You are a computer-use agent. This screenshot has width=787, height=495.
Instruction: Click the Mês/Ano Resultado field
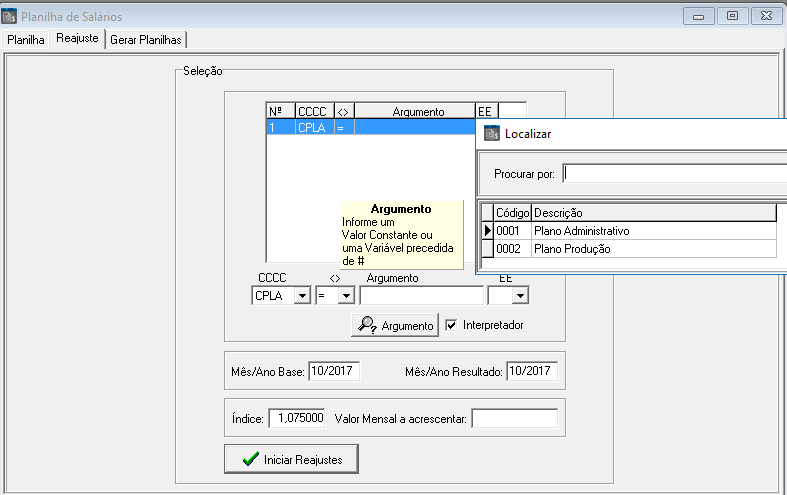pyautogui.click(x=531, y=371)
